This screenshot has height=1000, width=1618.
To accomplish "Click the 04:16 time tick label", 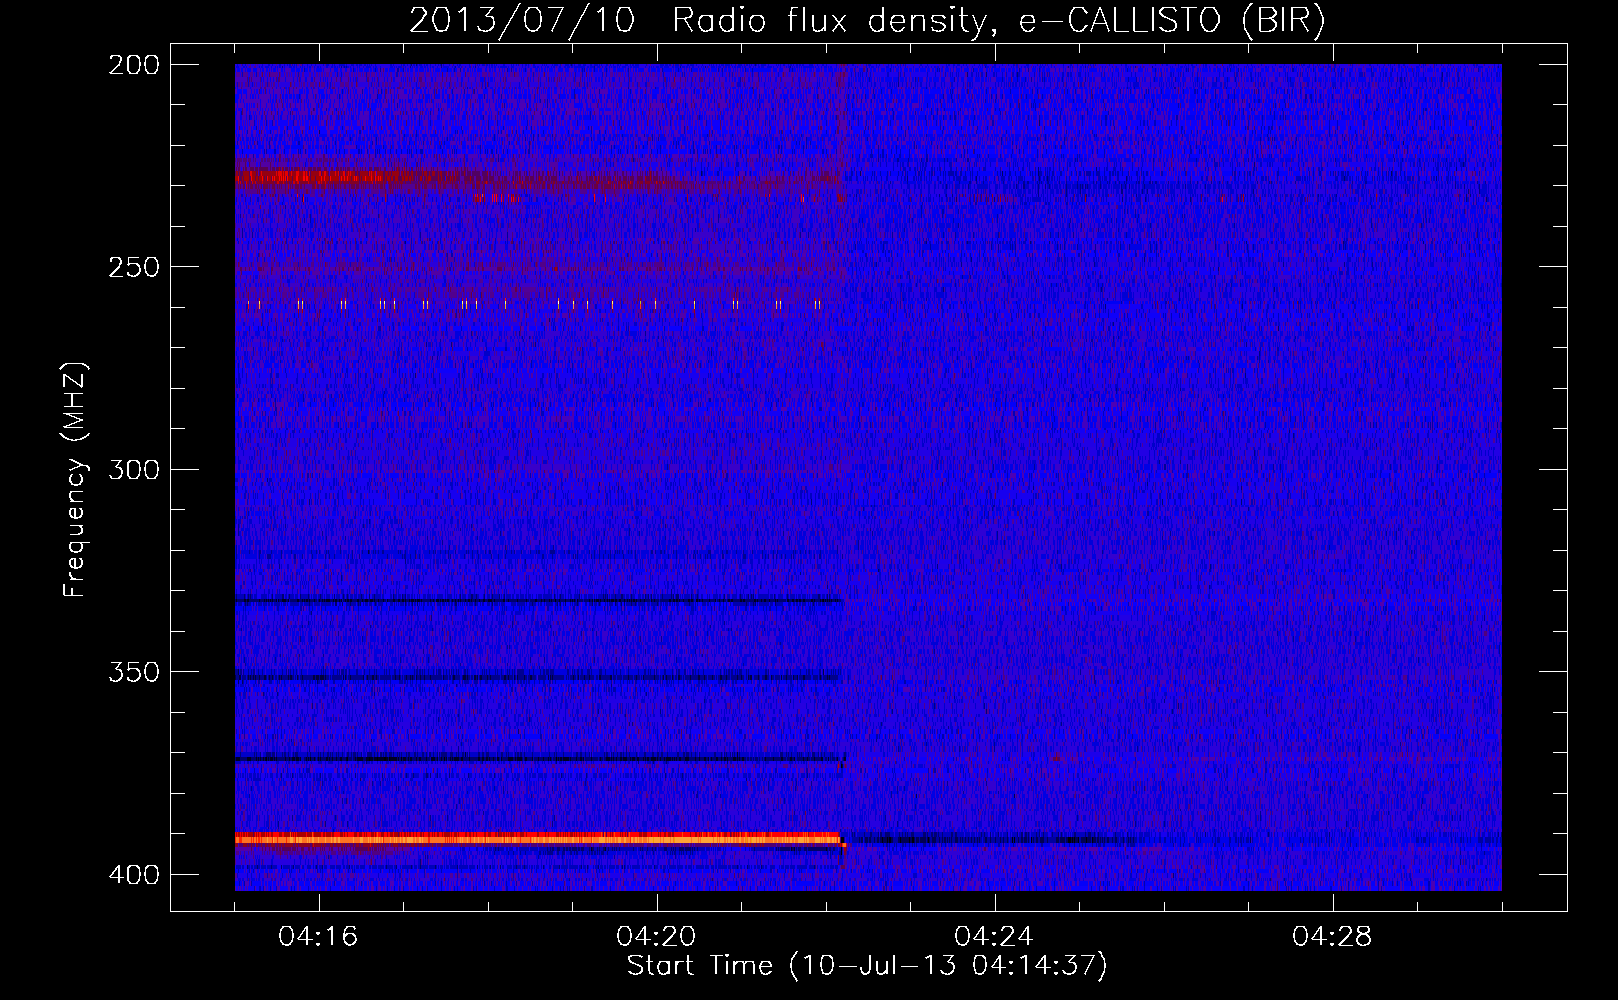I will 318,937.
